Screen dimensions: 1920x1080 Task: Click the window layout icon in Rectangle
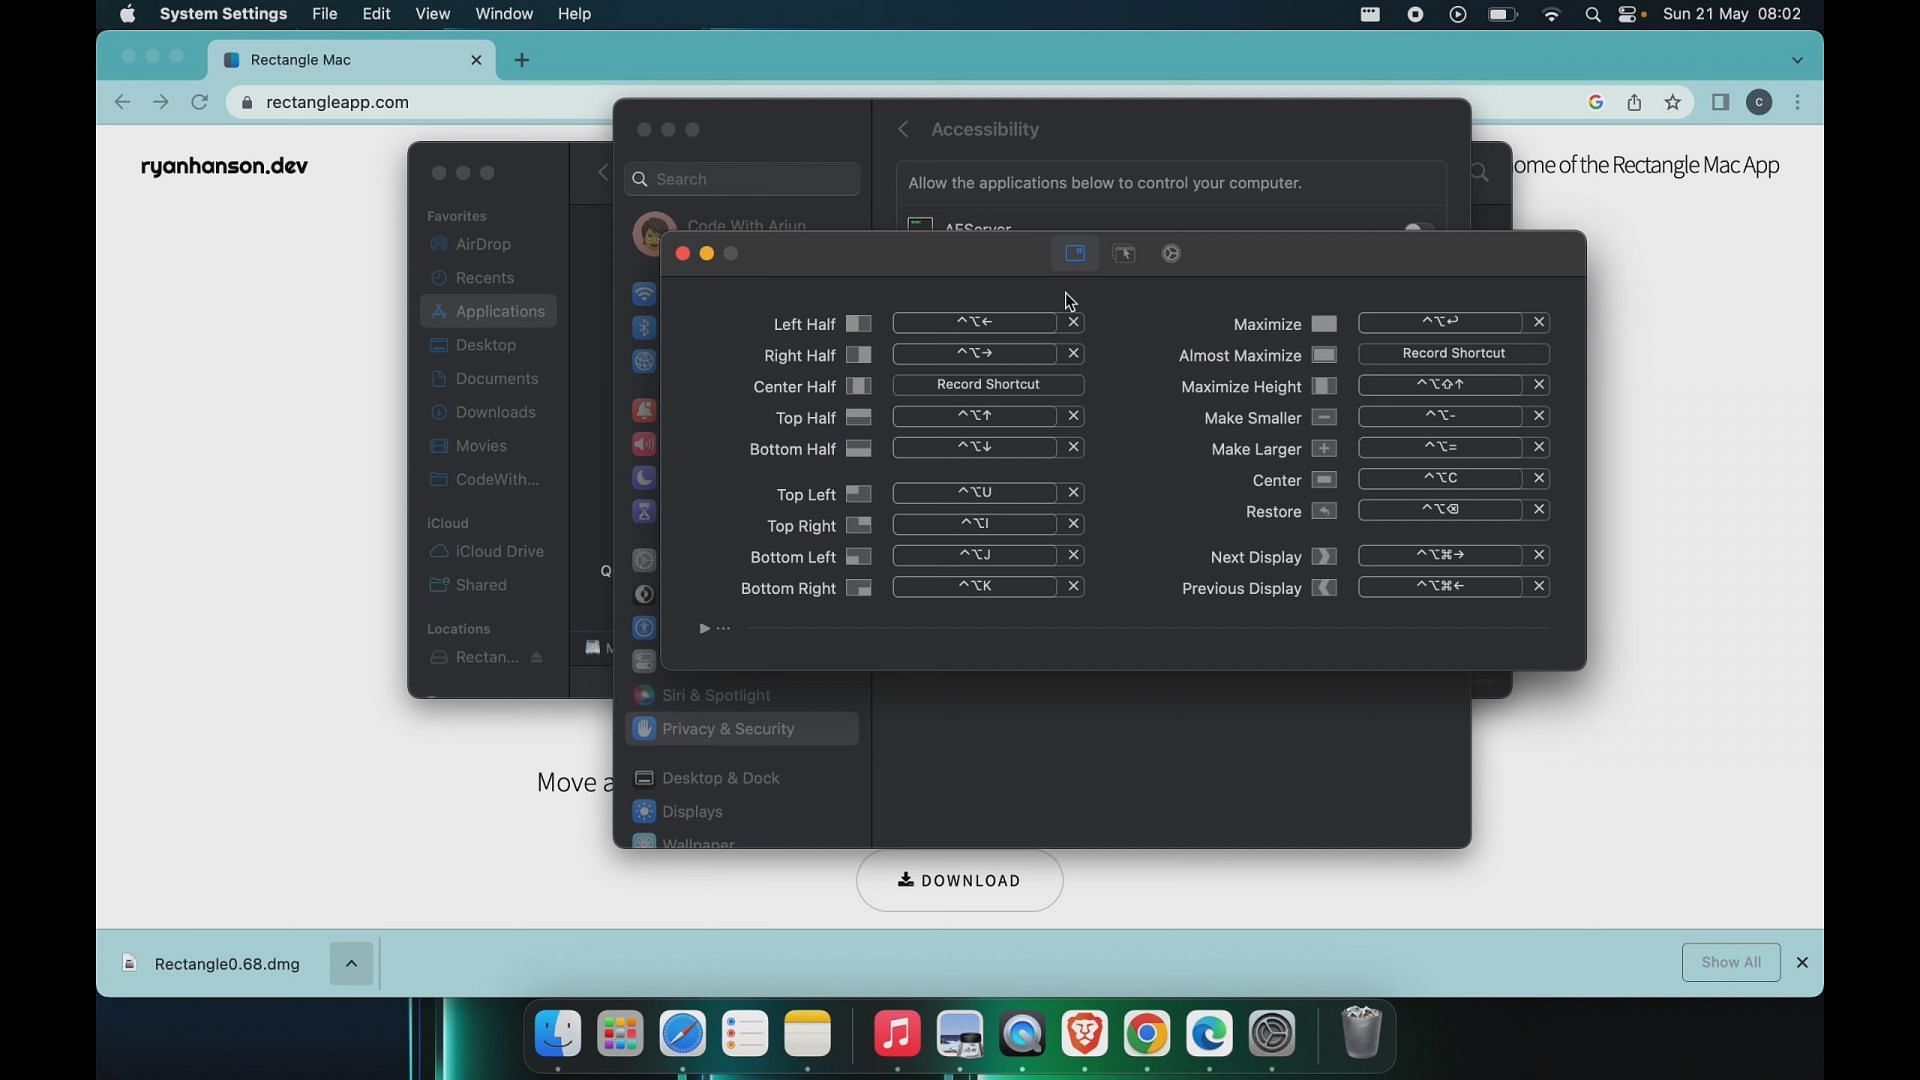pos(1075,253)
